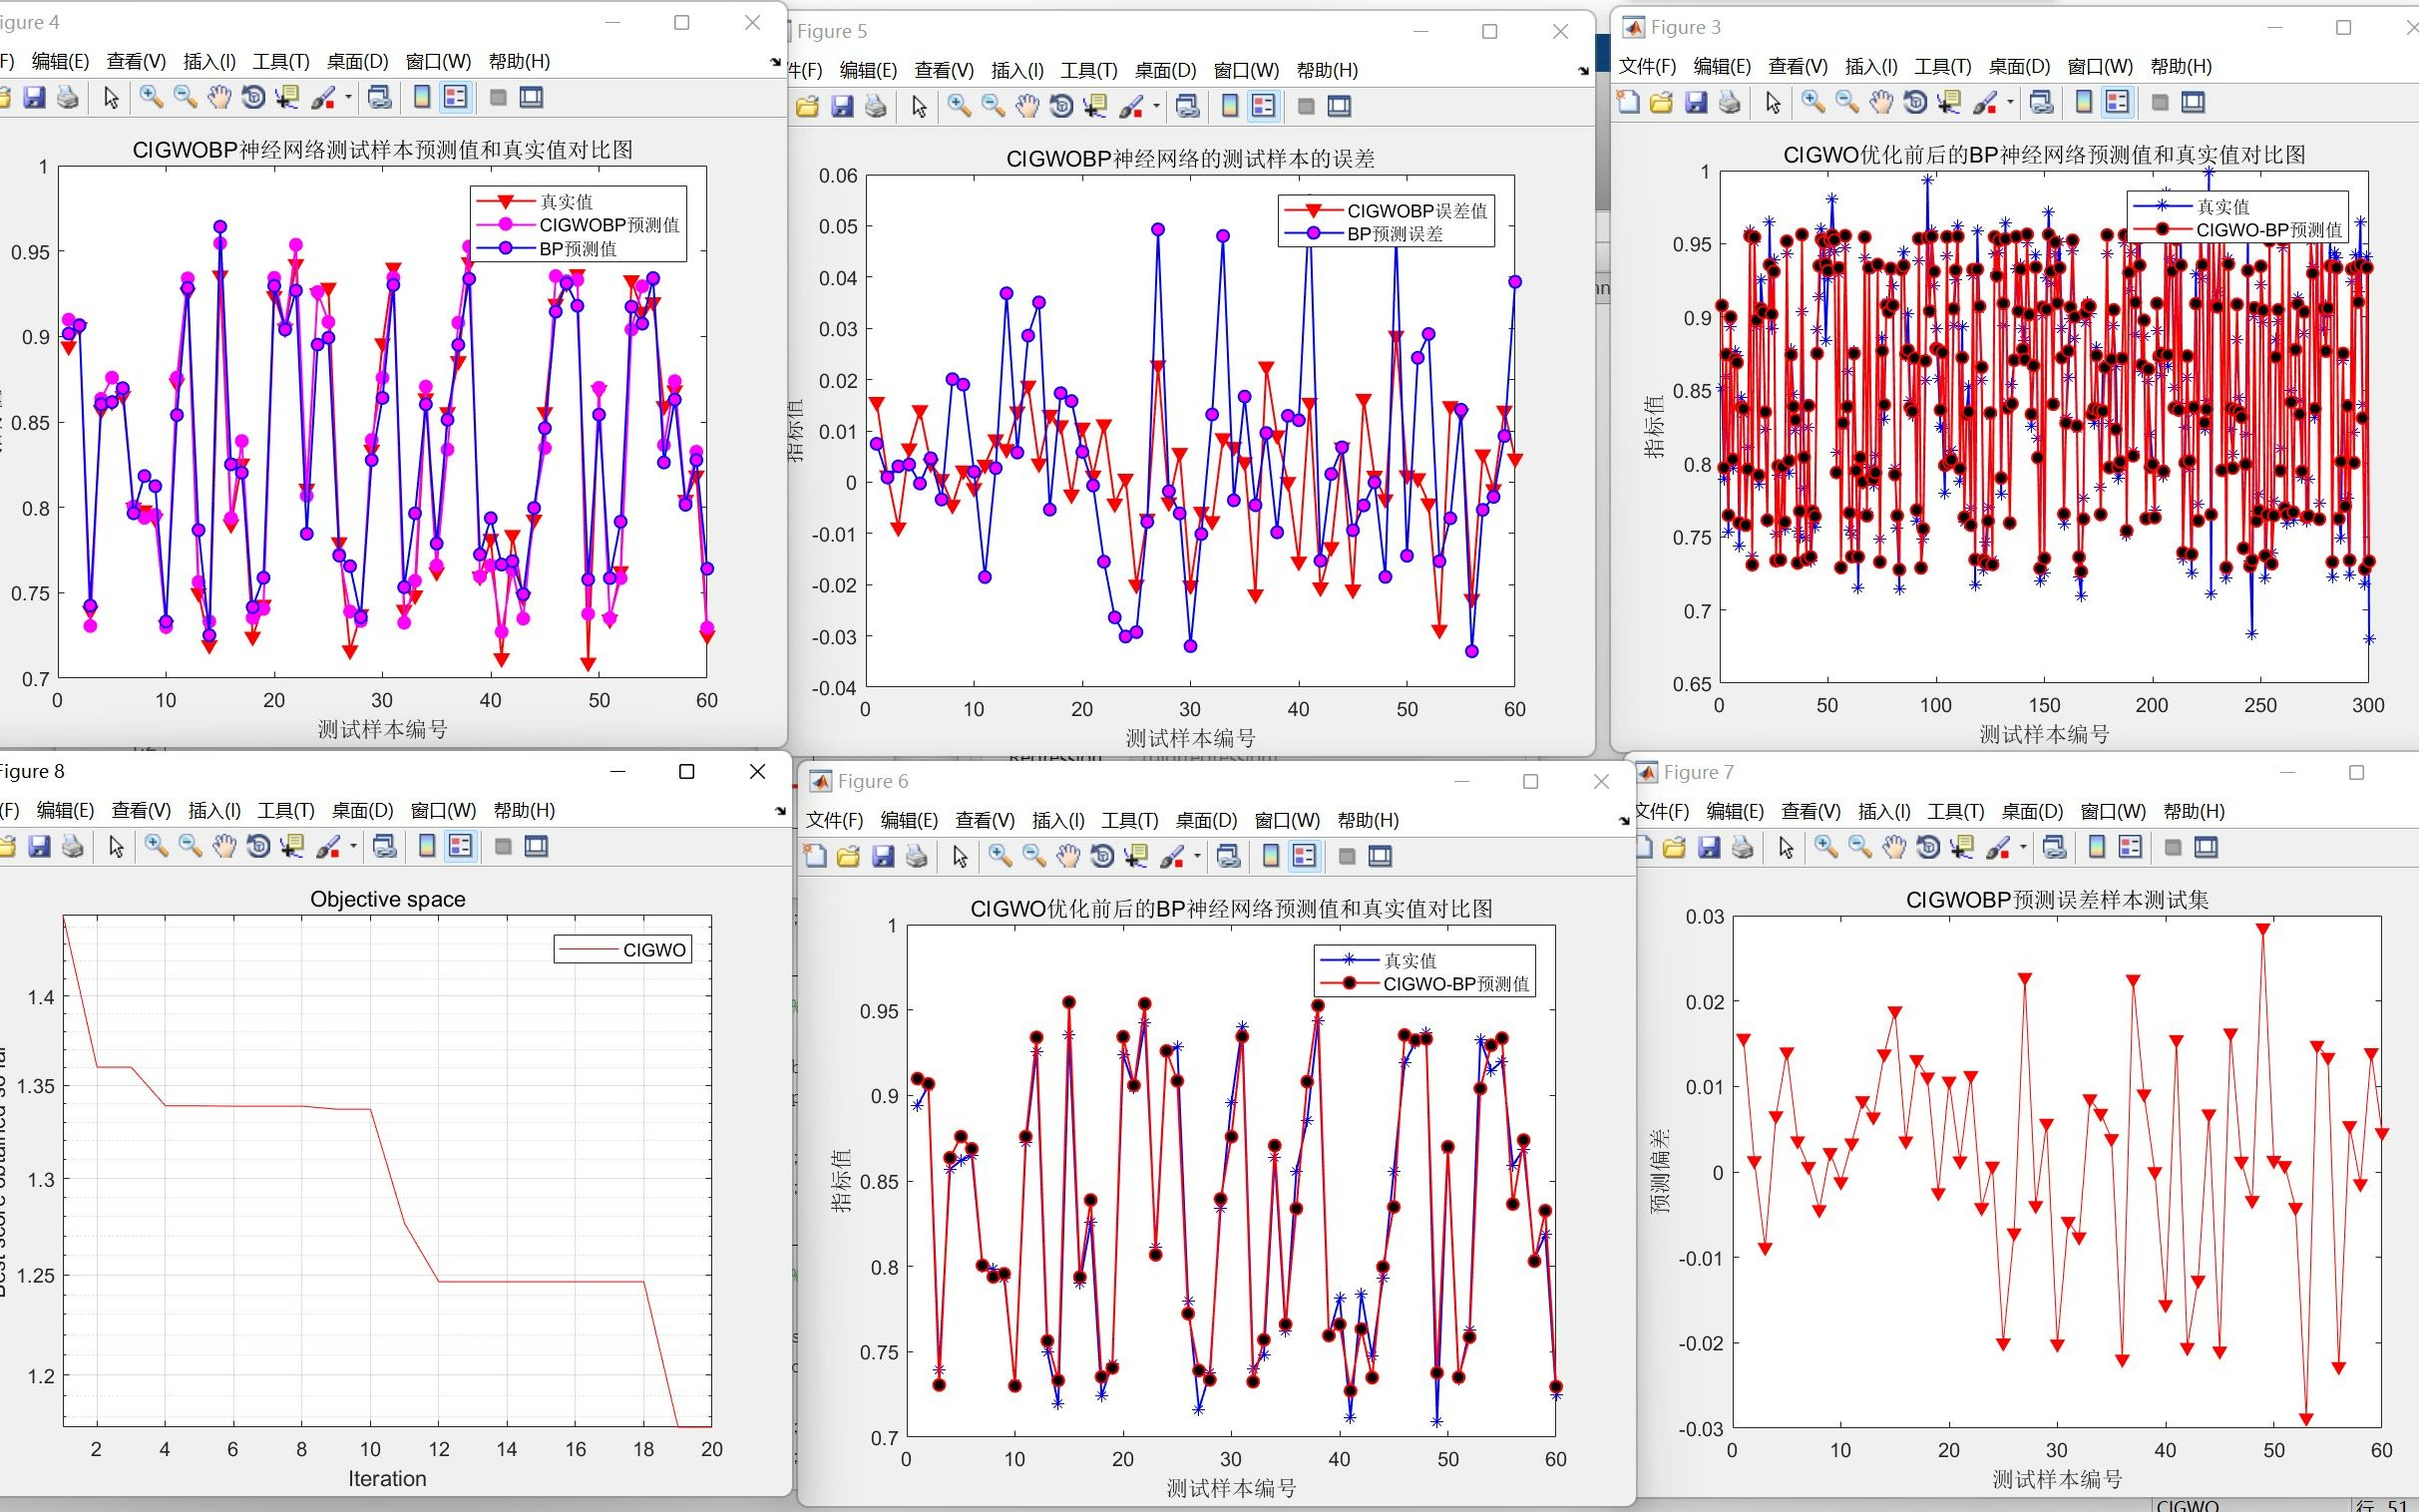Click Rotate 3D icon in Figure 4
This screenshot has width=2419, height=1512.
254,97
